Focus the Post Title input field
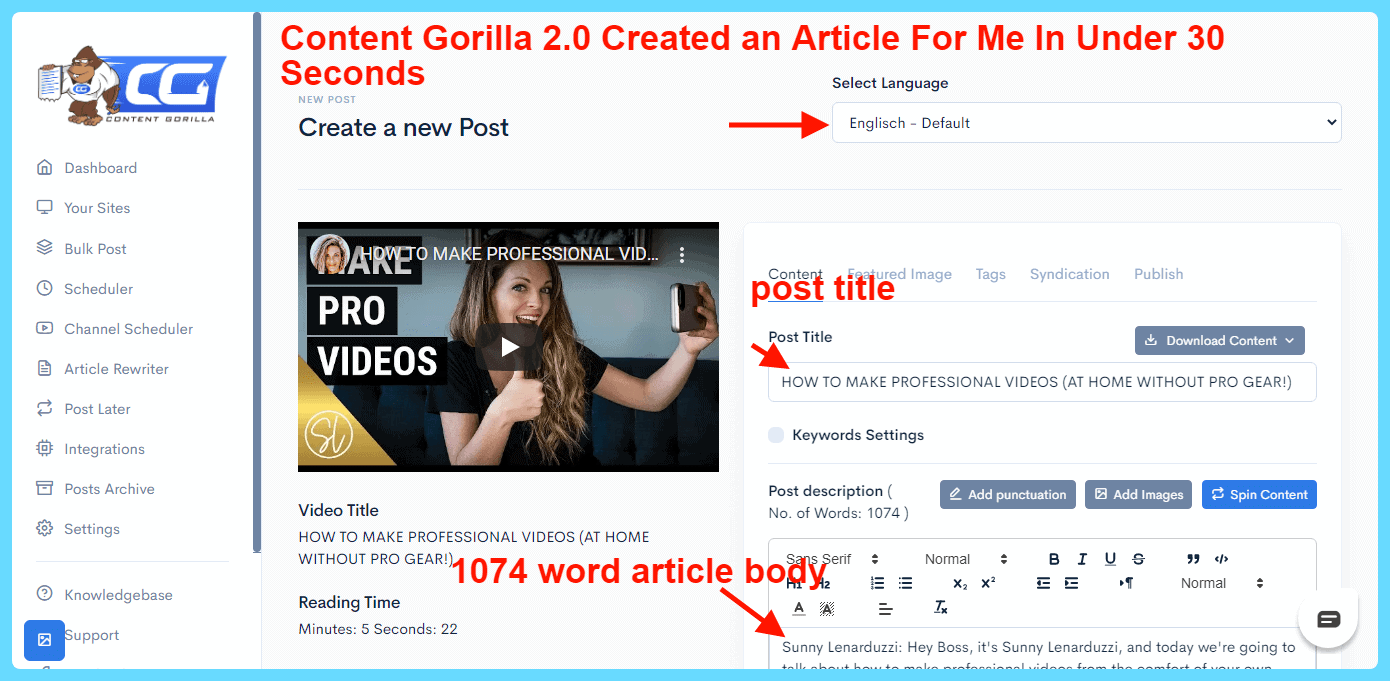The width and height of the screenshot is (1390, 681). click(1042, 382)
